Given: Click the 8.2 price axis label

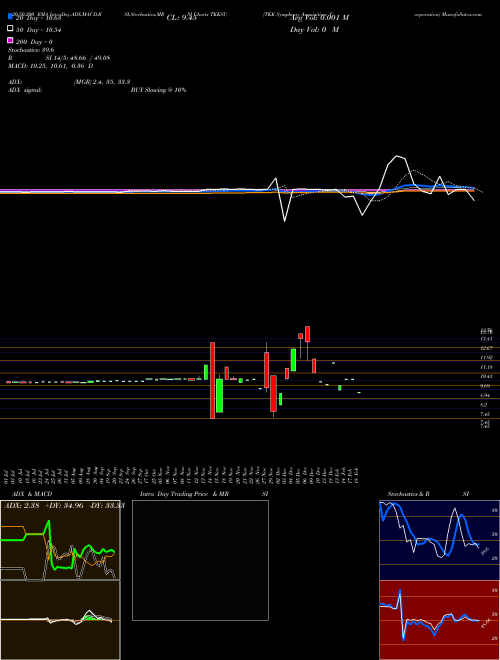Looking at the screenshot, I should pyautogui.click(x=484, y=405).
